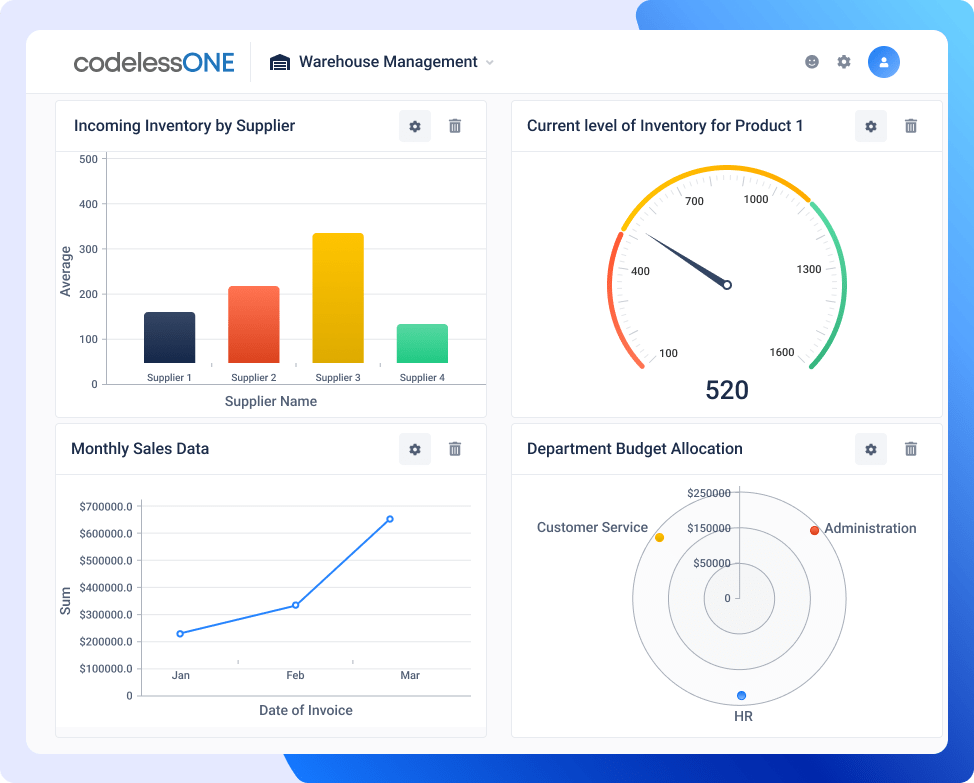
Task: Open settings for Monthly Sales Data chart
Action: click(415, 449)
